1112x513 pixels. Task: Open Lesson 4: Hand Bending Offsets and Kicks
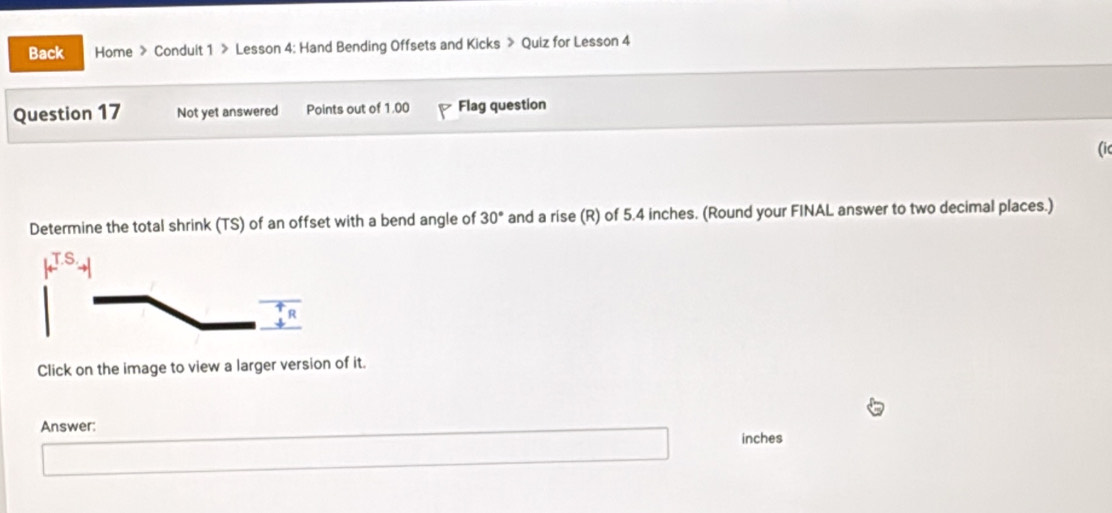pyautogui.click(x=367, y=46)
